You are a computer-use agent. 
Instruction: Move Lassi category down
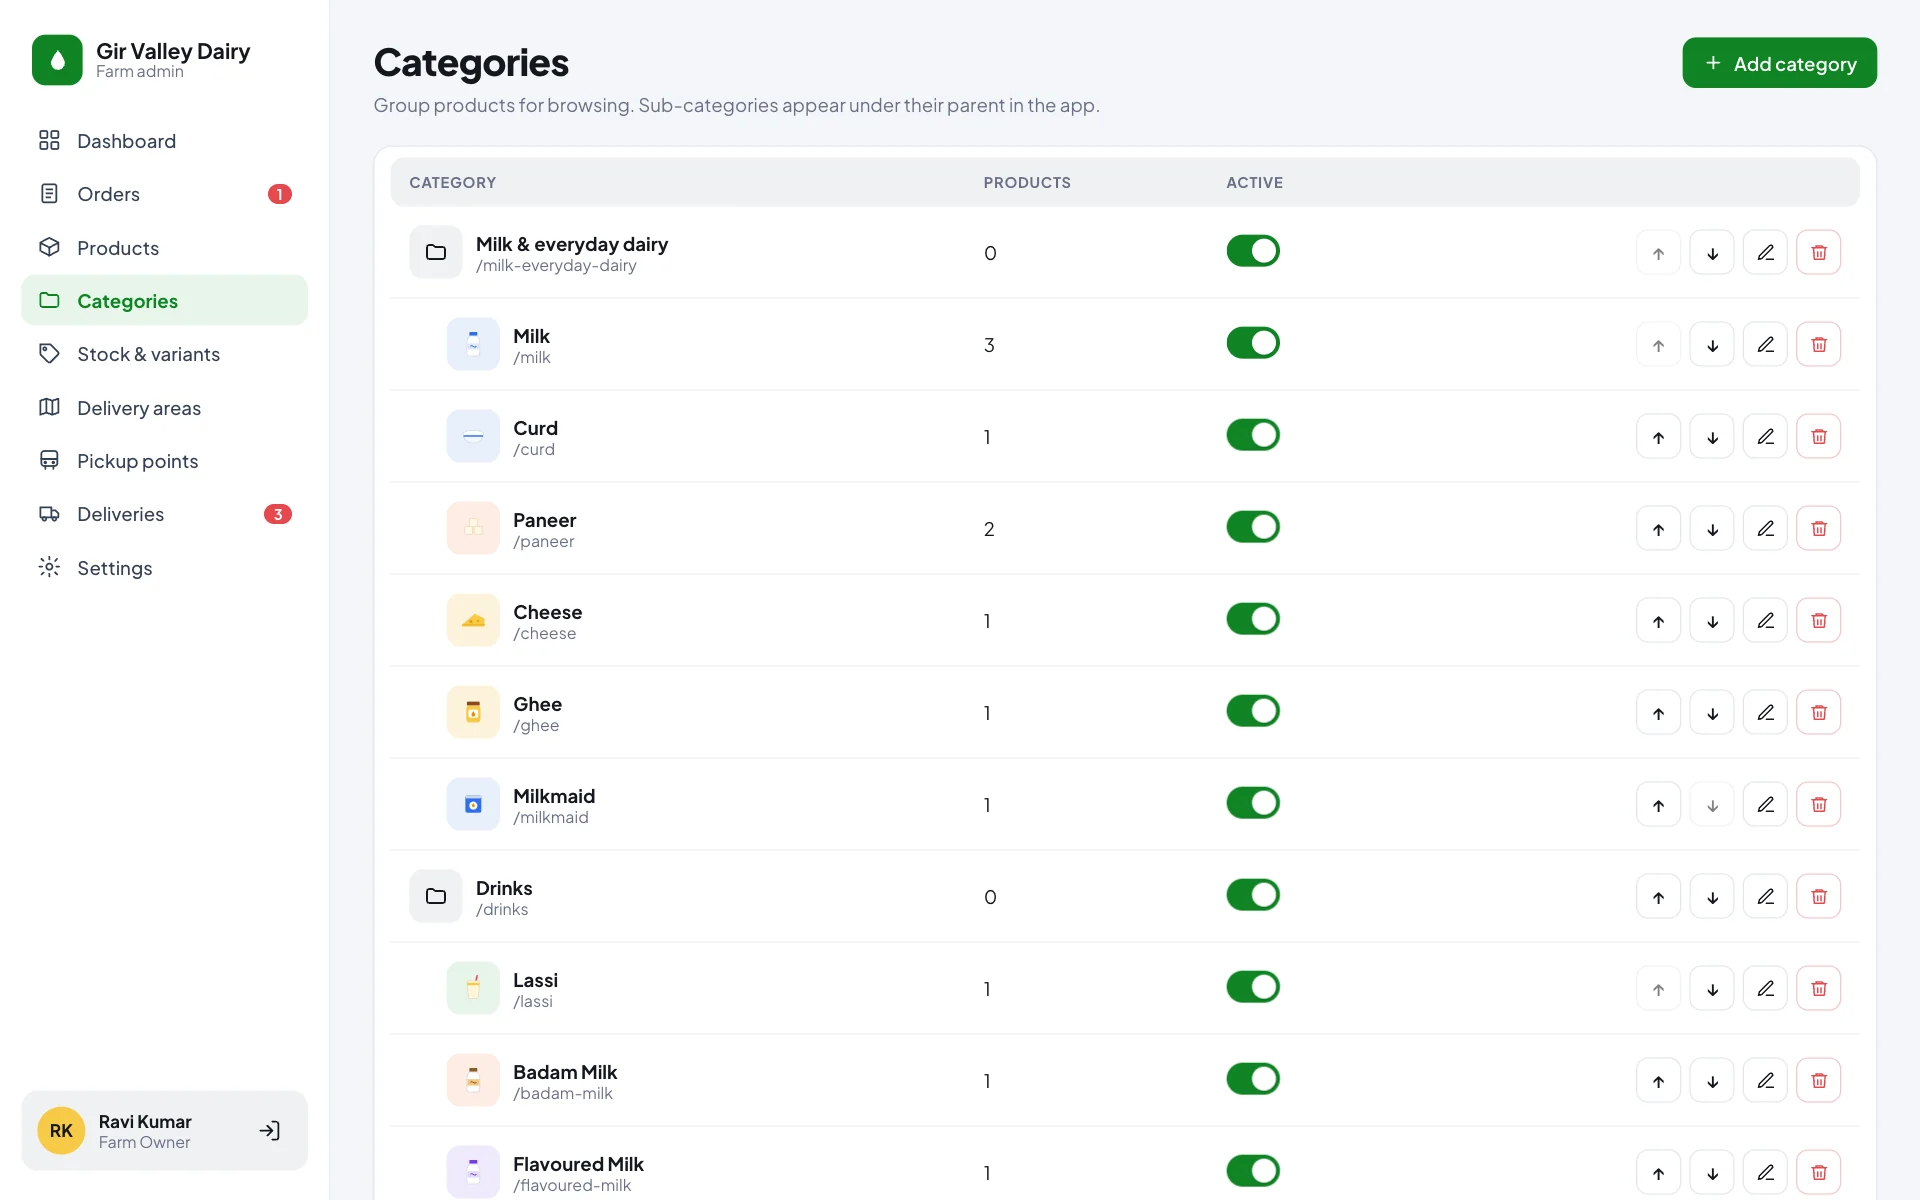pyautogui.click(x=1712, y=989)
